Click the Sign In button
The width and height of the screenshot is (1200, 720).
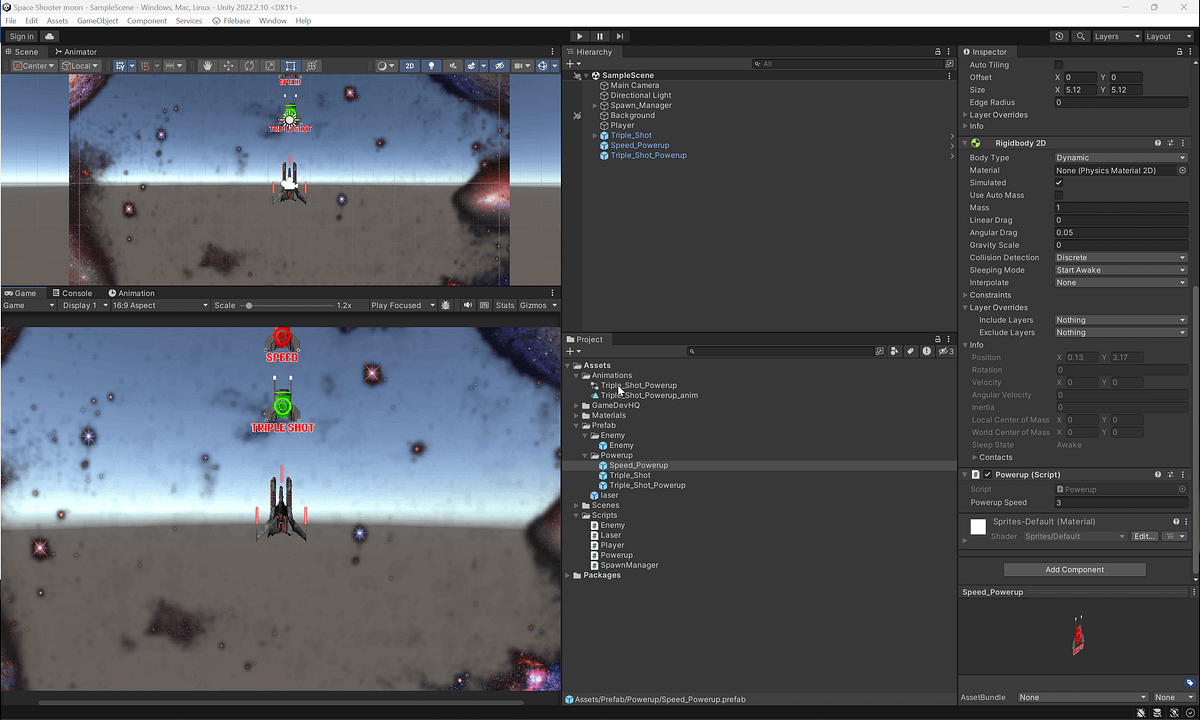(x=21, y=35)
